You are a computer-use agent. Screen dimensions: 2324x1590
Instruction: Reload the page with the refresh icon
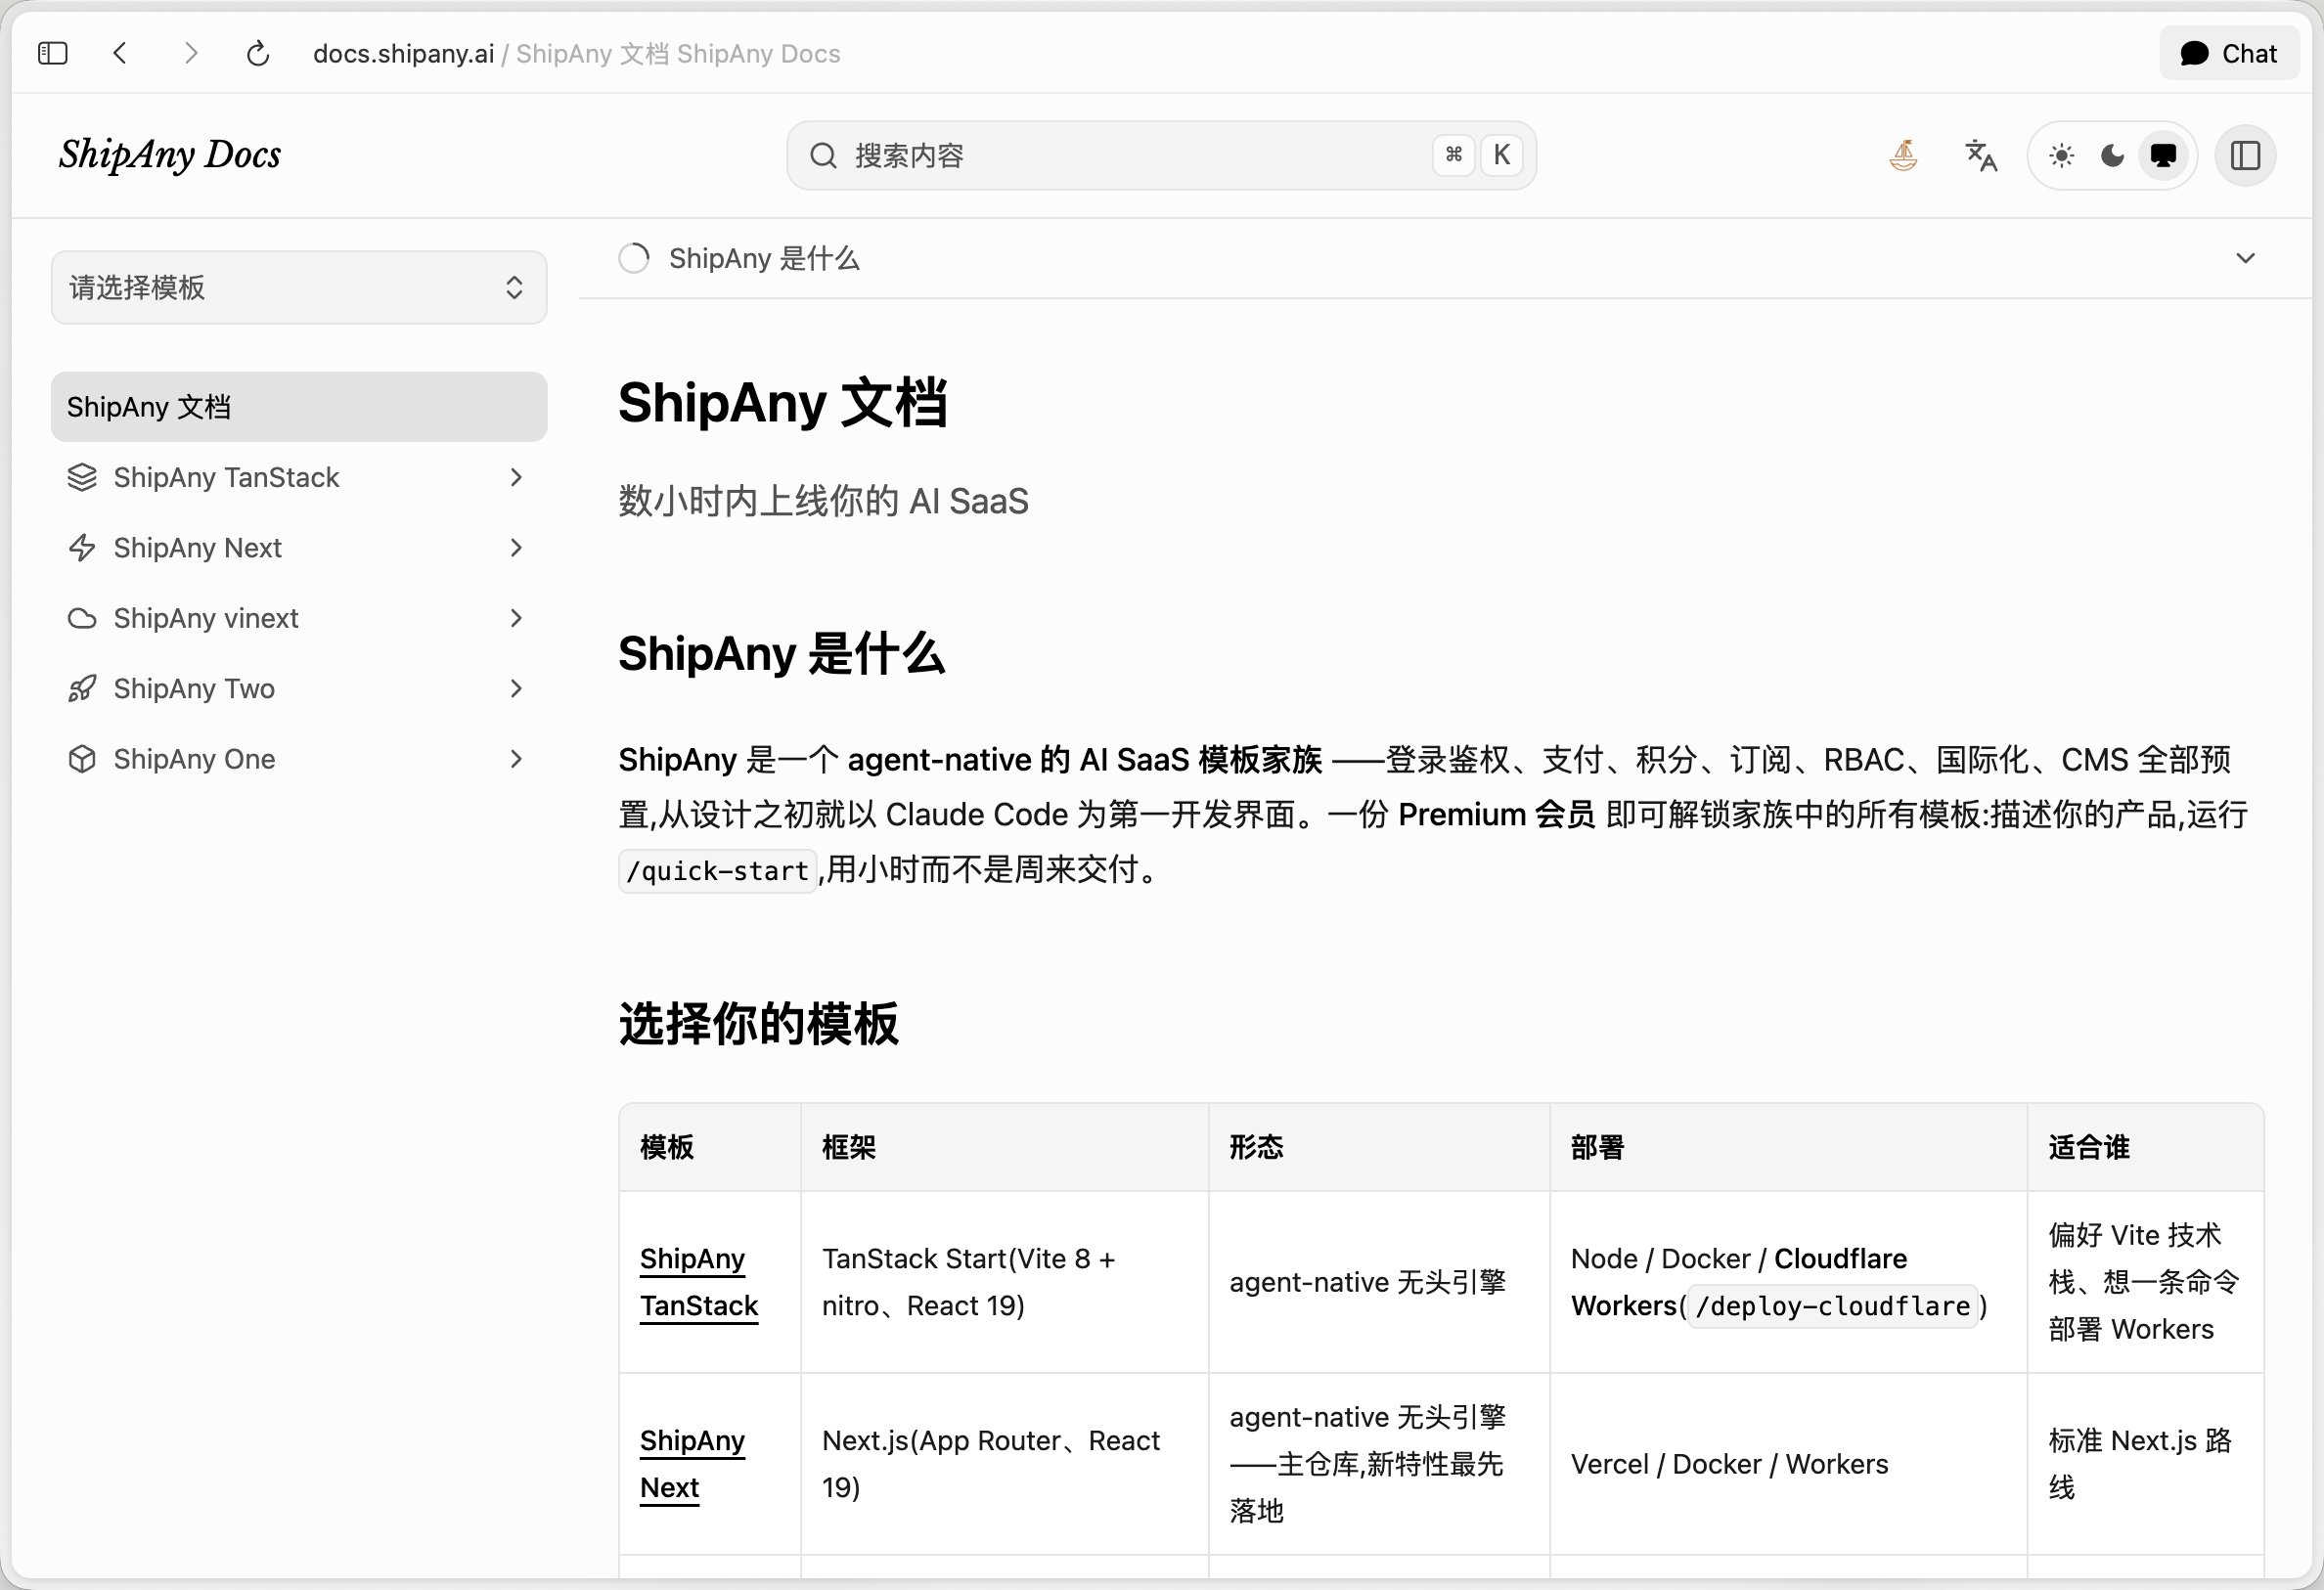pyautogui.click(x=258, y=53)
